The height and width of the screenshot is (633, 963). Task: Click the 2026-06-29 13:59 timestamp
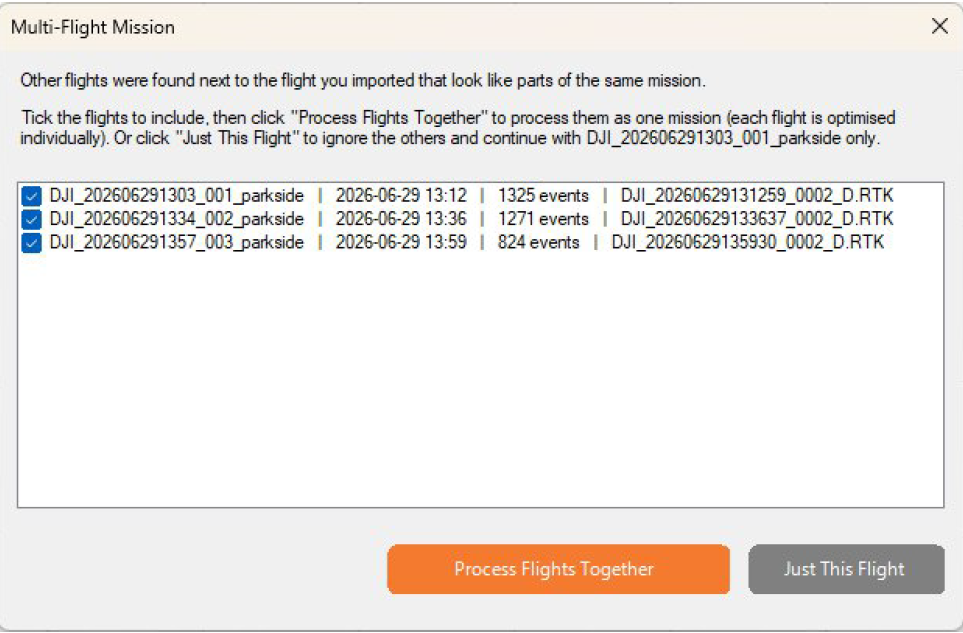pos(401,243)
